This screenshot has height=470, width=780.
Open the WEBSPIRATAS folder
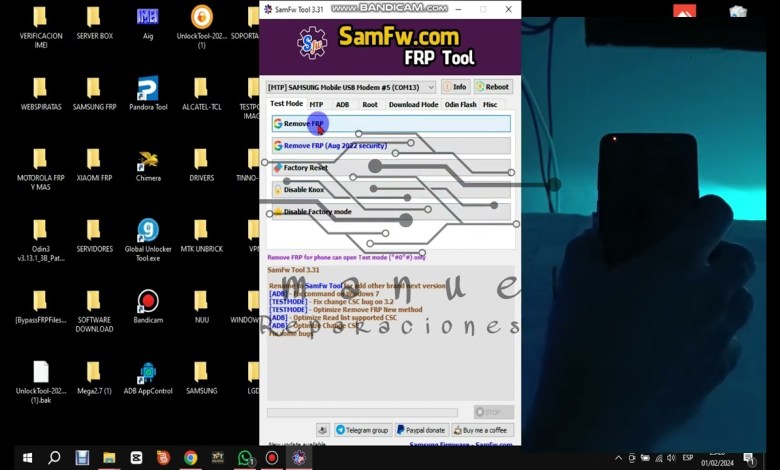tap(41, 94)
